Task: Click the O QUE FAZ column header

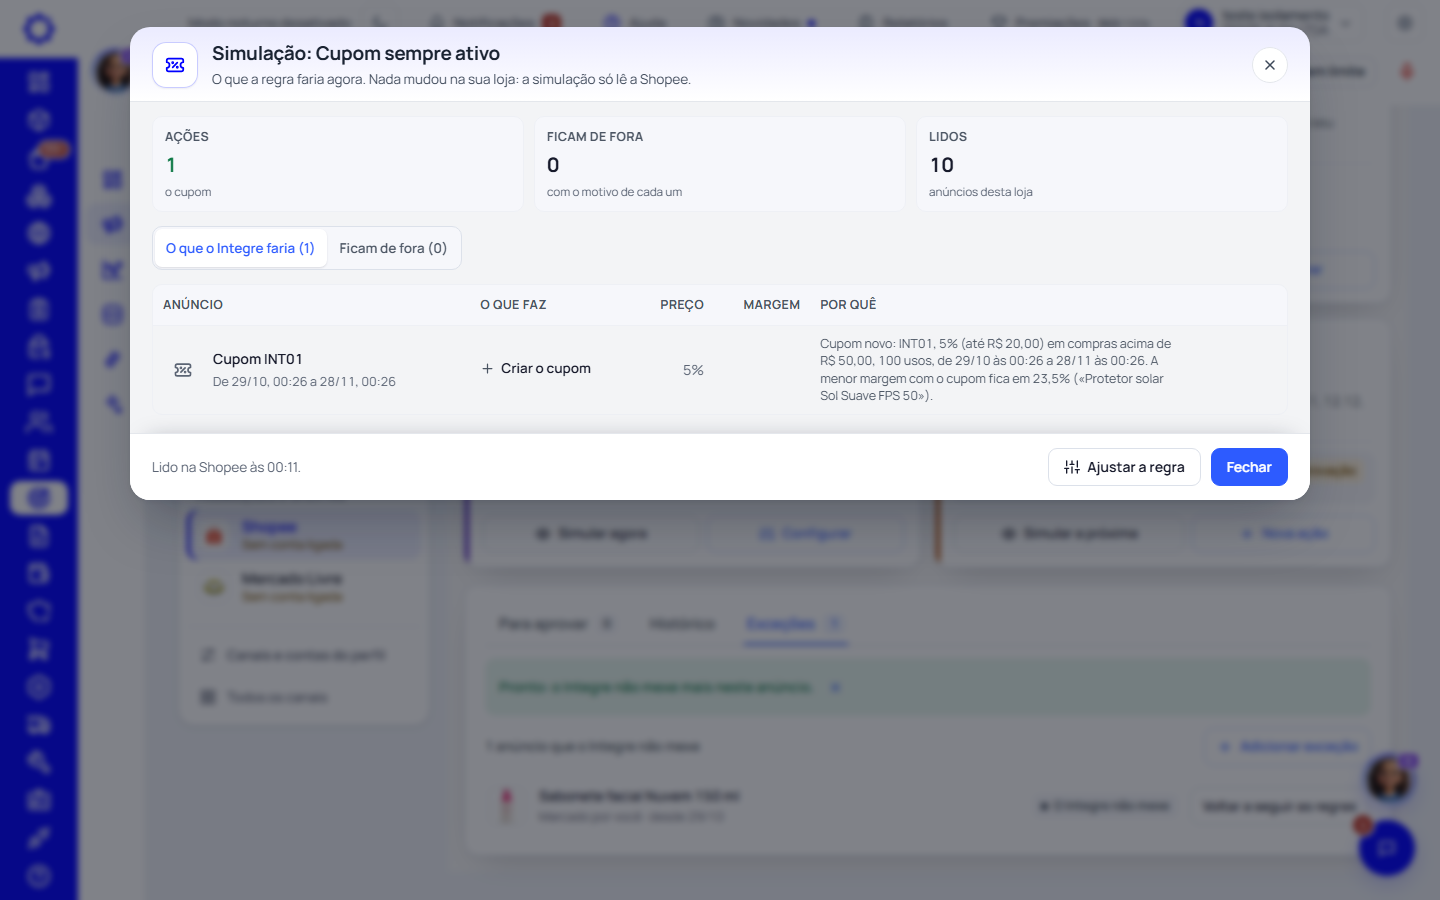Action: [513, 305]
